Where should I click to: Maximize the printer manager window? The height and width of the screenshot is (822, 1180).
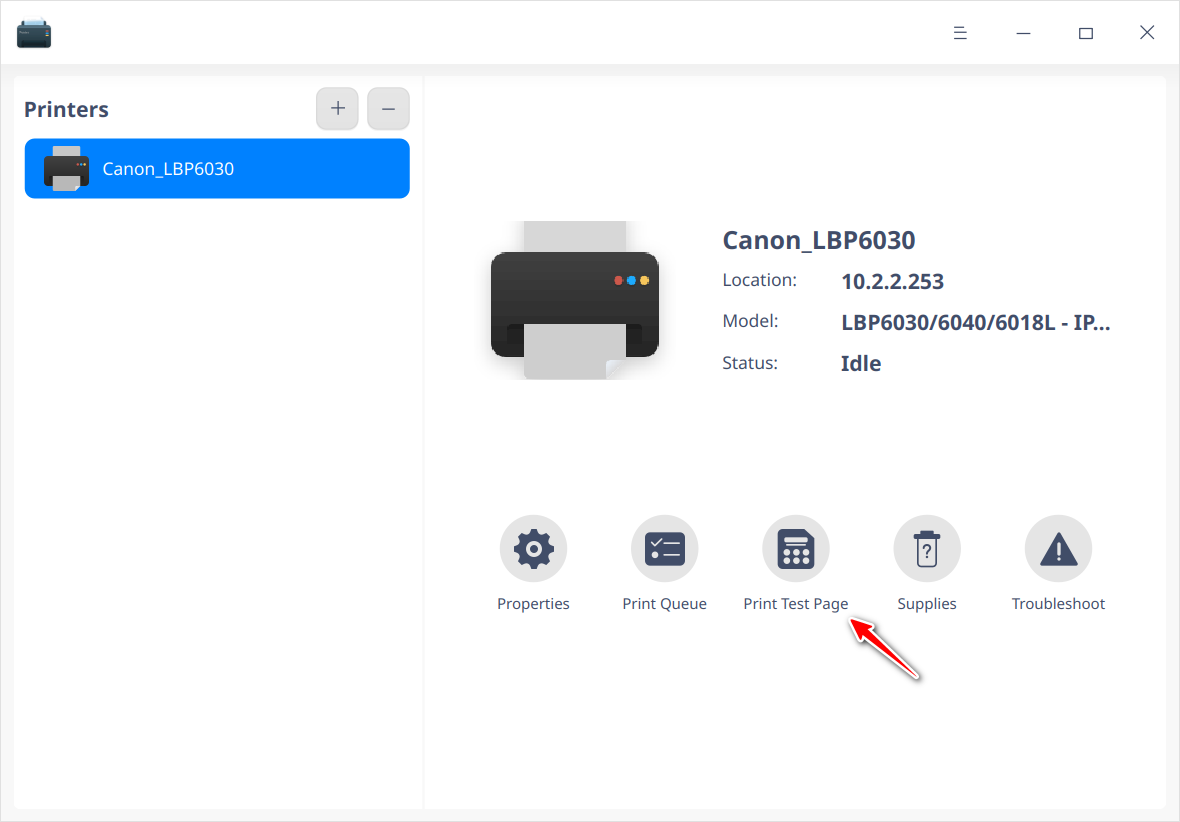point(1085,33)
